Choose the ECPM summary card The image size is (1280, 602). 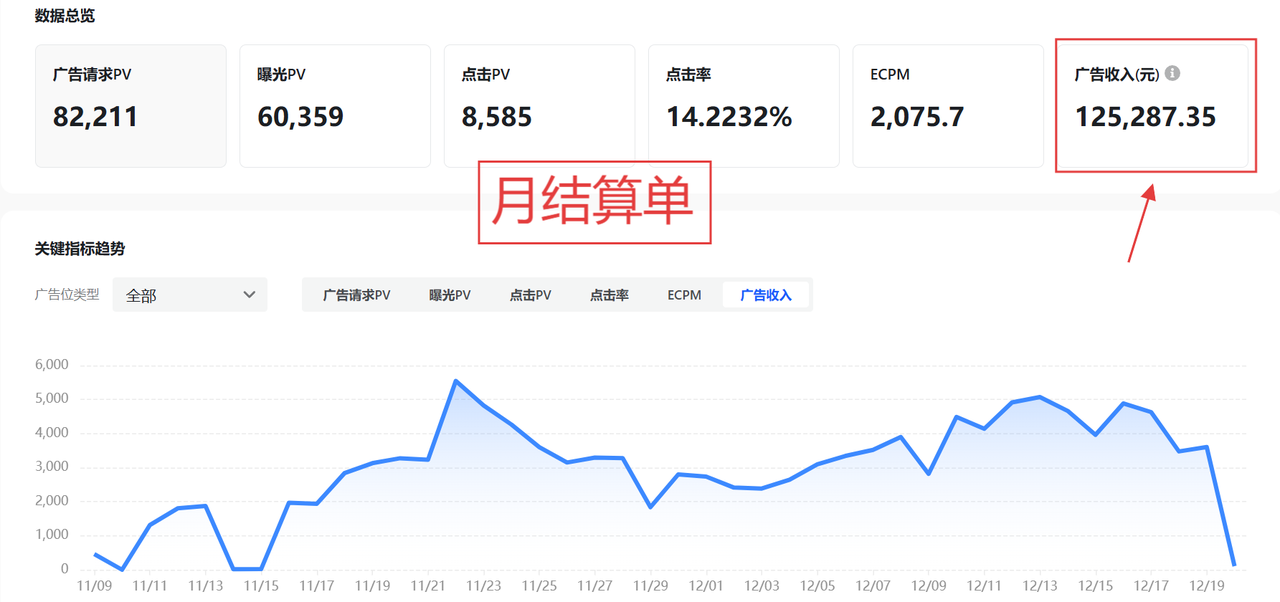947,105
